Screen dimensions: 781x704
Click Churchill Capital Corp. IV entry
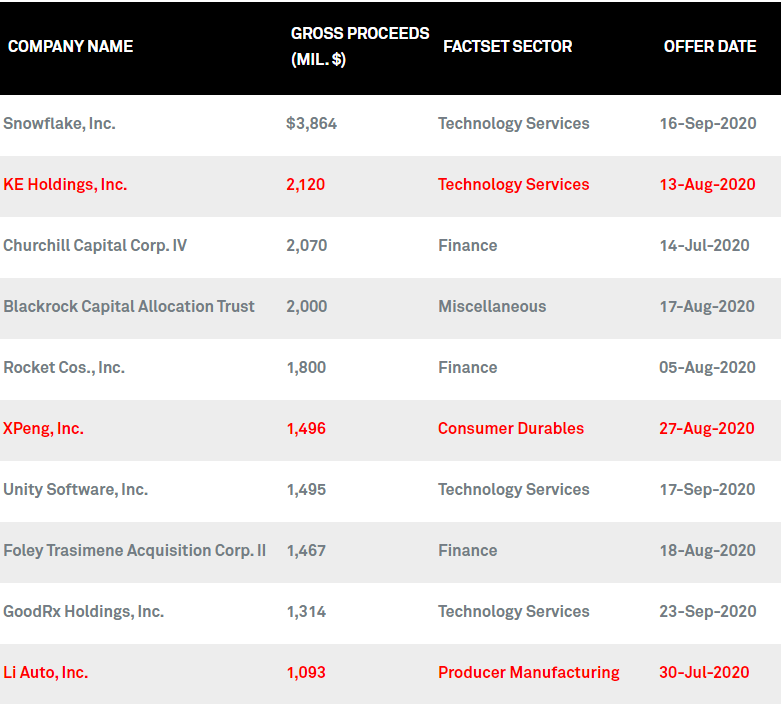point(95,246)
